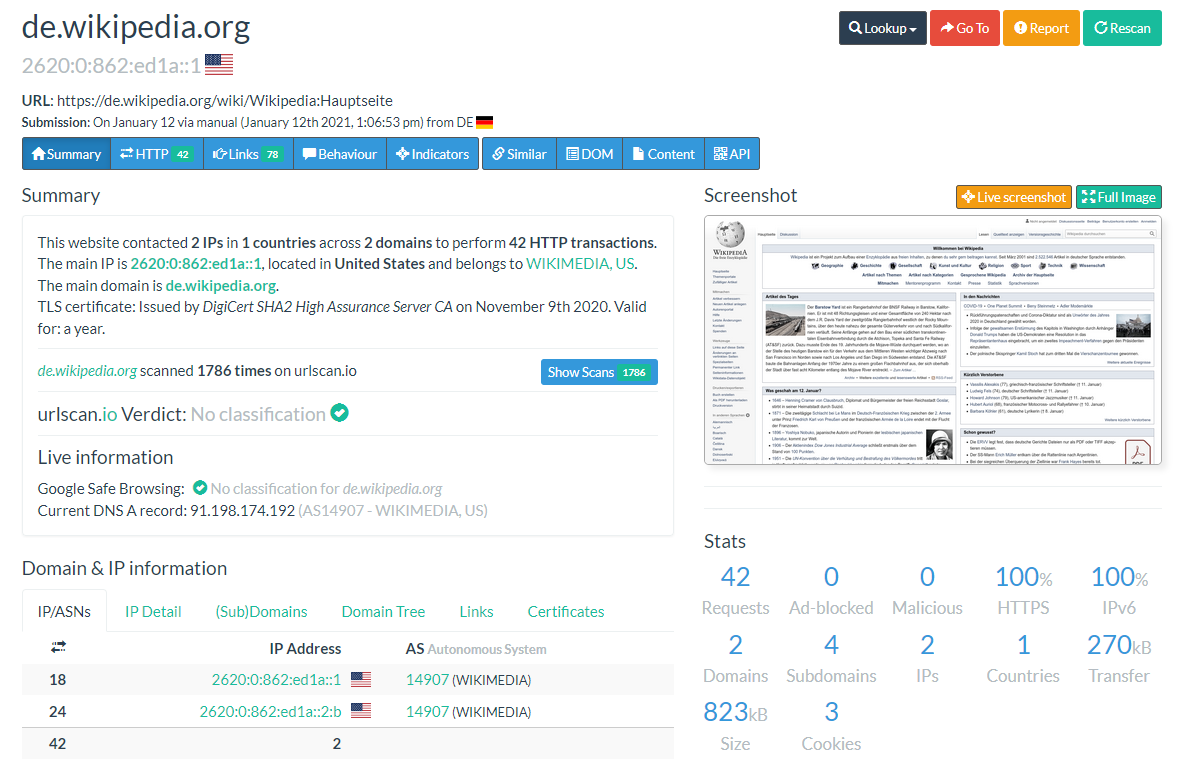Click the red Go To button
Screen dimensions: 1180x782
pyautogui.click(x=964, y=28)
